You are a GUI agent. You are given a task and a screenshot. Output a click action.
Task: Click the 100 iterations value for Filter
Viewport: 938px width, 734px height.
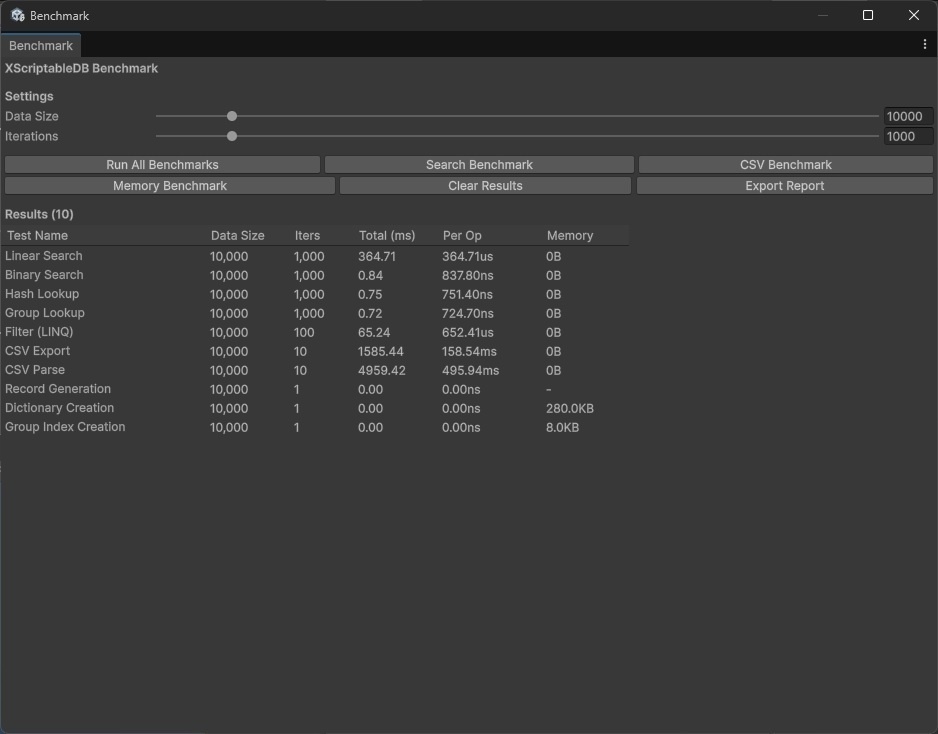[304, 333]
